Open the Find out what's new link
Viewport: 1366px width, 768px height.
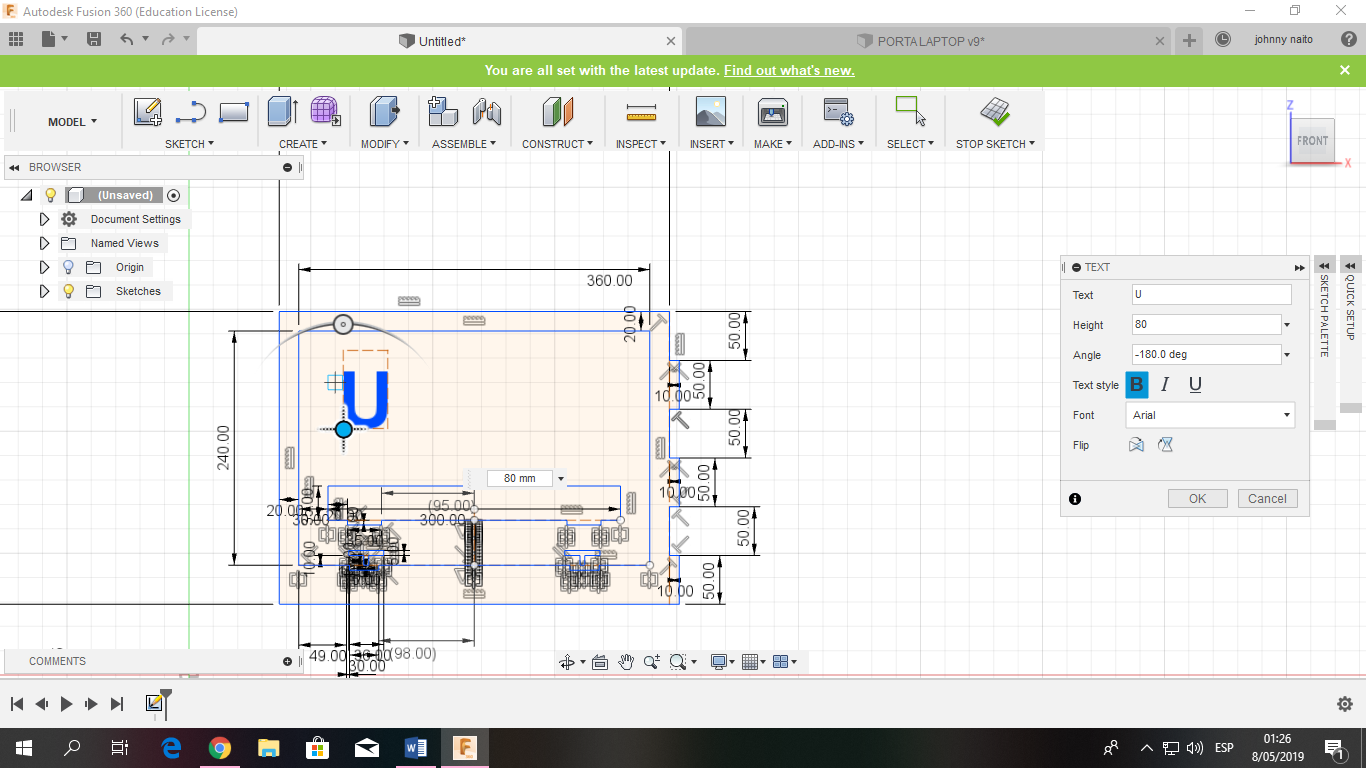click(x=789, y=71)
